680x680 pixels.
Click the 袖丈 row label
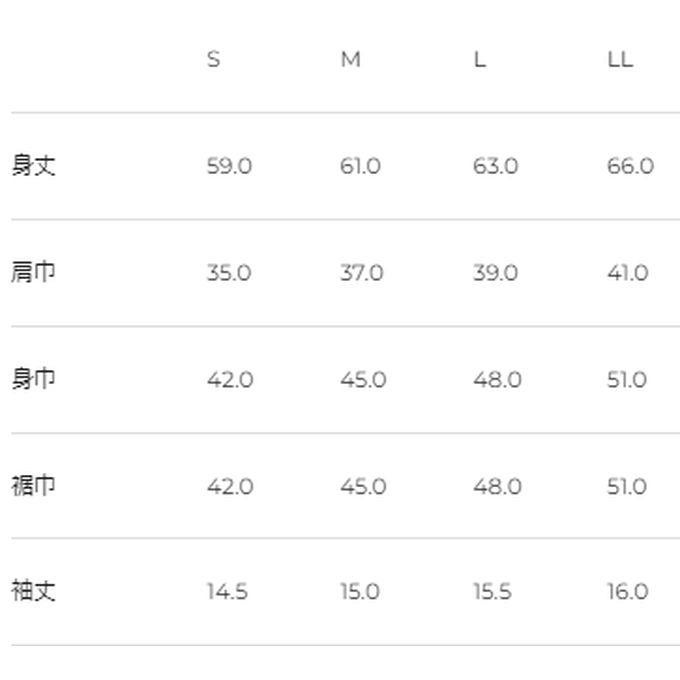33,591
